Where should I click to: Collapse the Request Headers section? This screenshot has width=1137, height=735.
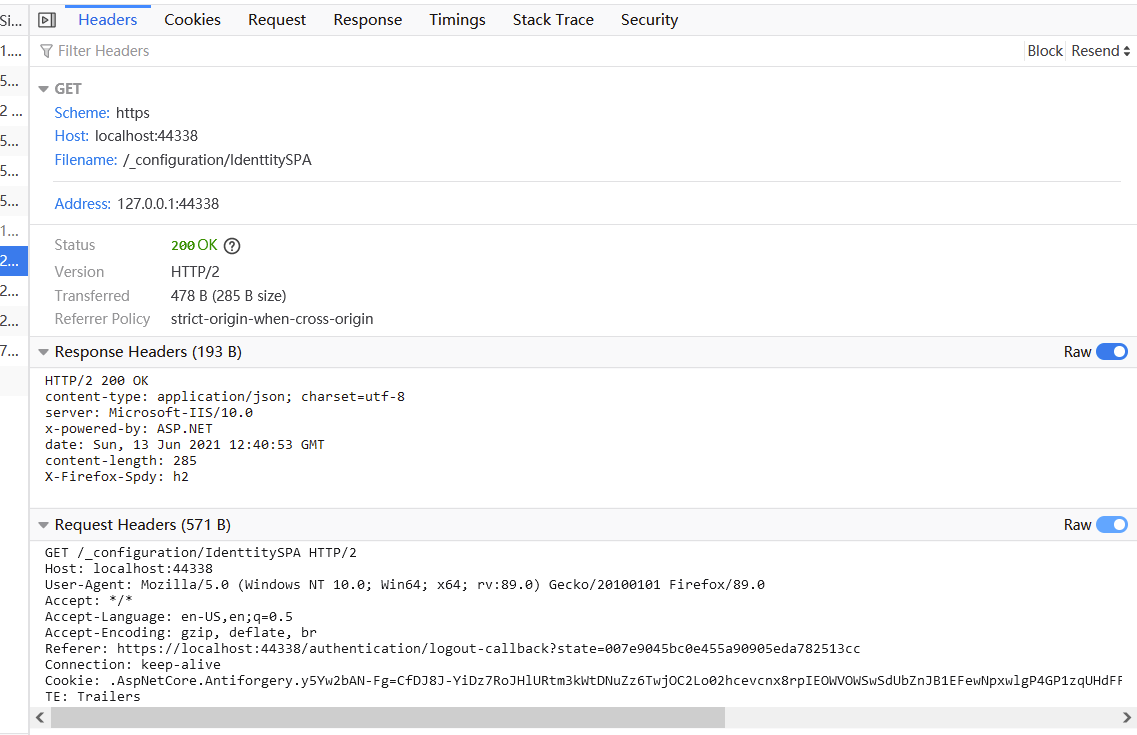point(44,525)
